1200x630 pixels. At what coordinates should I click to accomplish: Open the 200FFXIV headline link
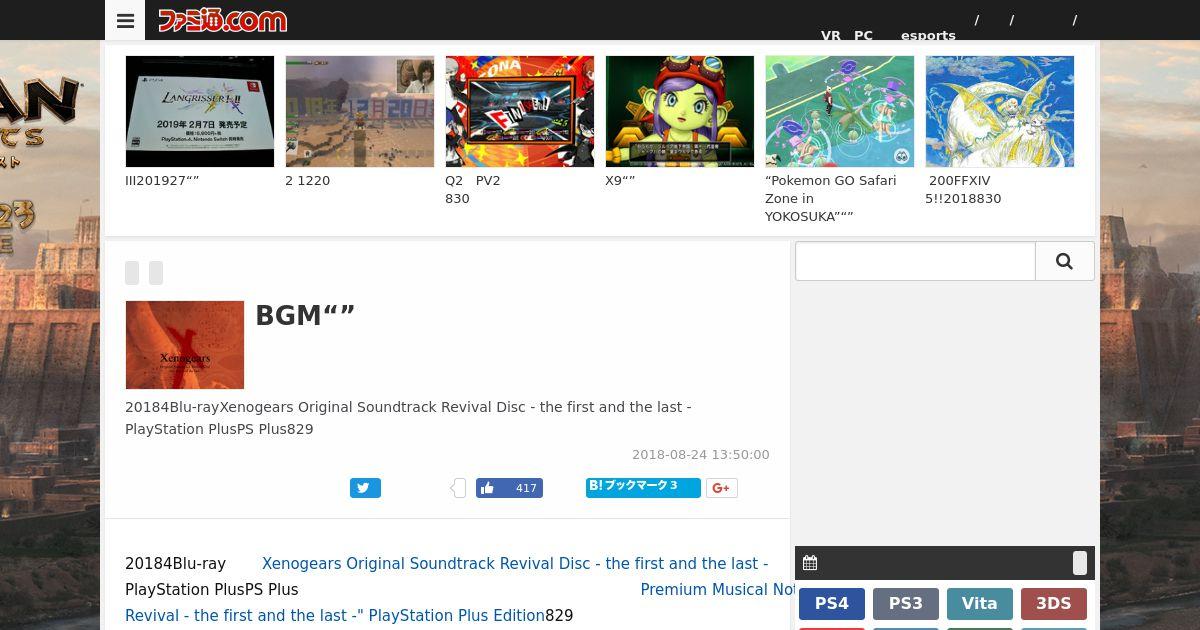coord(963,190)
